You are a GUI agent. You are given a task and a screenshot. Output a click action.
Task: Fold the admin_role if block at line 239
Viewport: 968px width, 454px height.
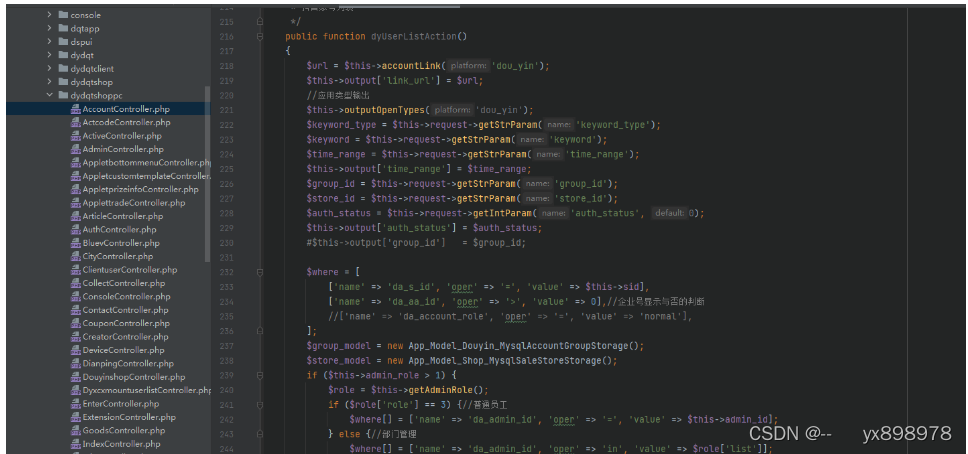[260, 375]
